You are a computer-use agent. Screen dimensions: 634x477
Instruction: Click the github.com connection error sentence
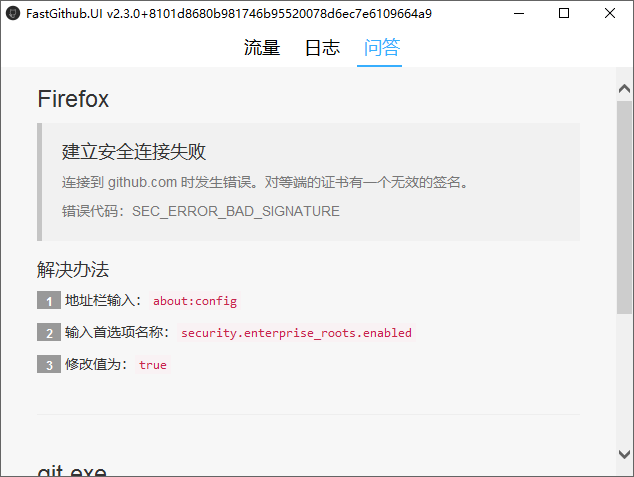tap(265, 182)
